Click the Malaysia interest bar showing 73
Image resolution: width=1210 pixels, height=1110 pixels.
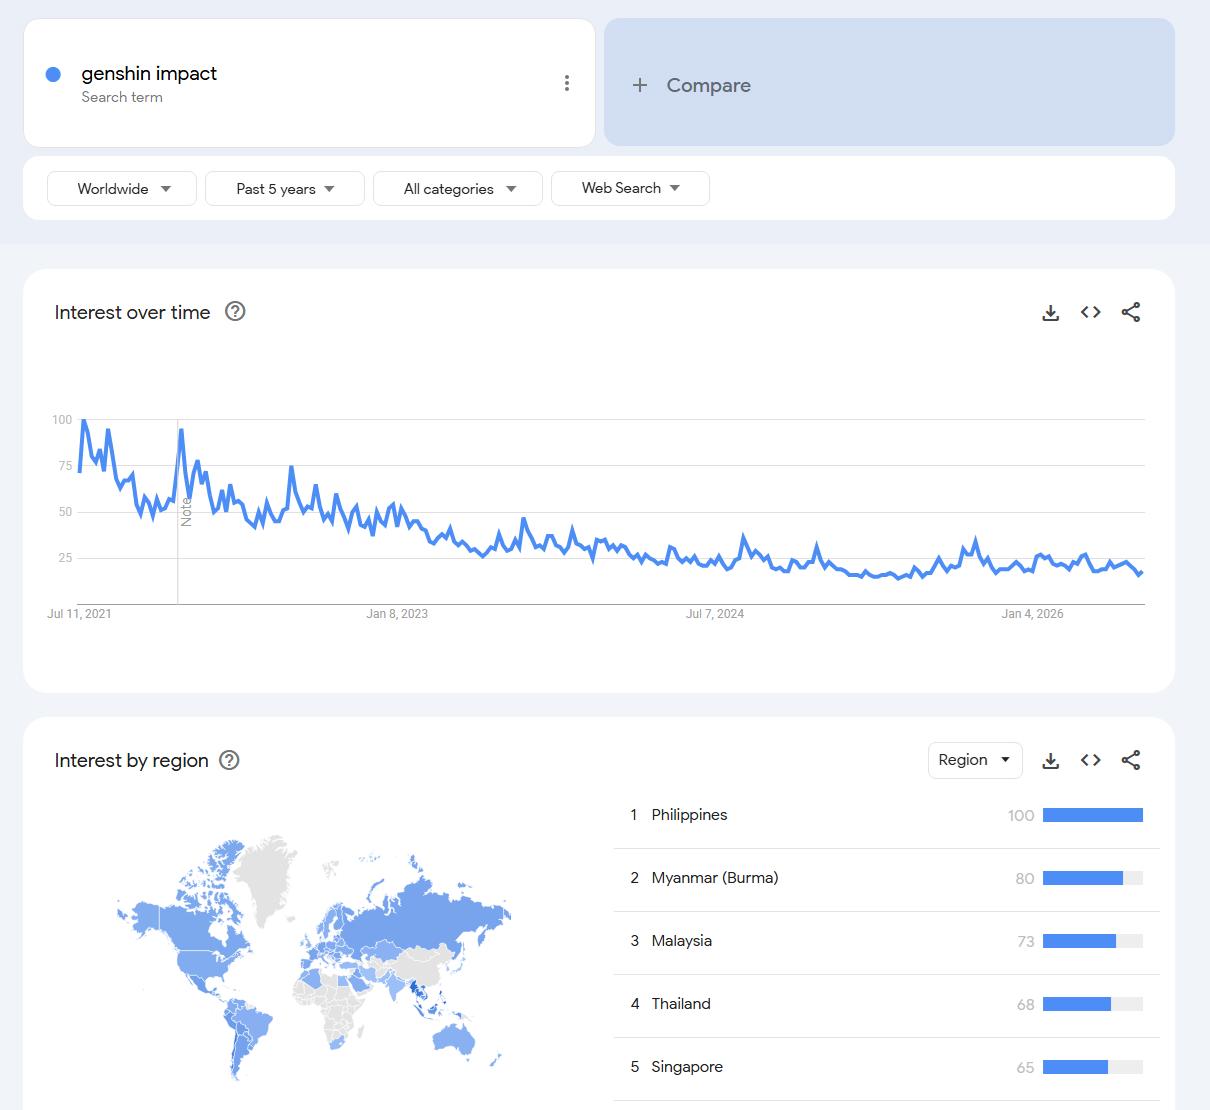[1093, 941]
